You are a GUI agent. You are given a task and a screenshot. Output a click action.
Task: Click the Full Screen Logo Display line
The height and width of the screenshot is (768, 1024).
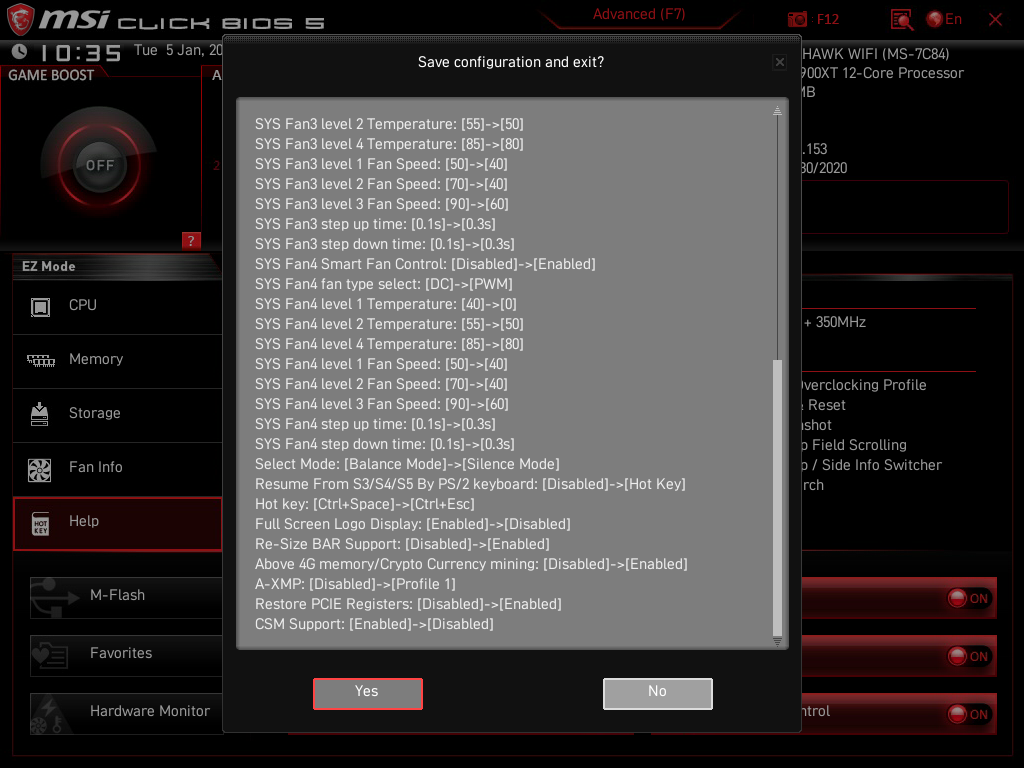click(413, 524)
